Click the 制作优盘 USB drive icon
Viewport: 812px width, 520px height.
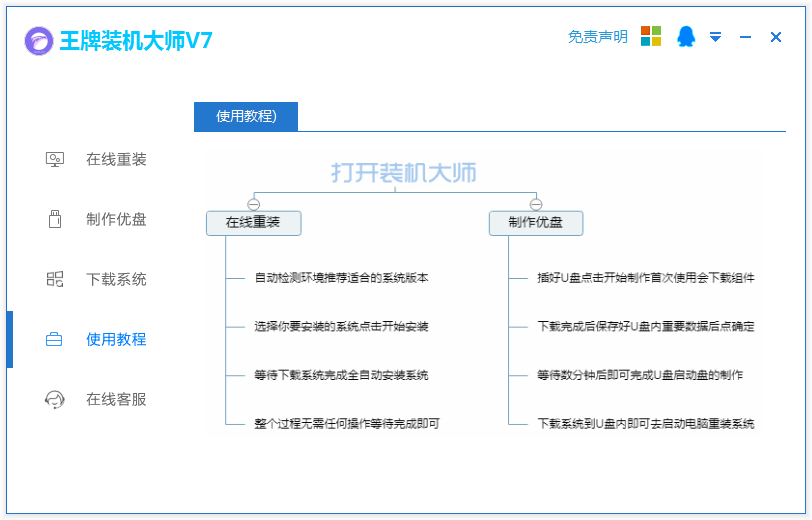click(55, 219)
